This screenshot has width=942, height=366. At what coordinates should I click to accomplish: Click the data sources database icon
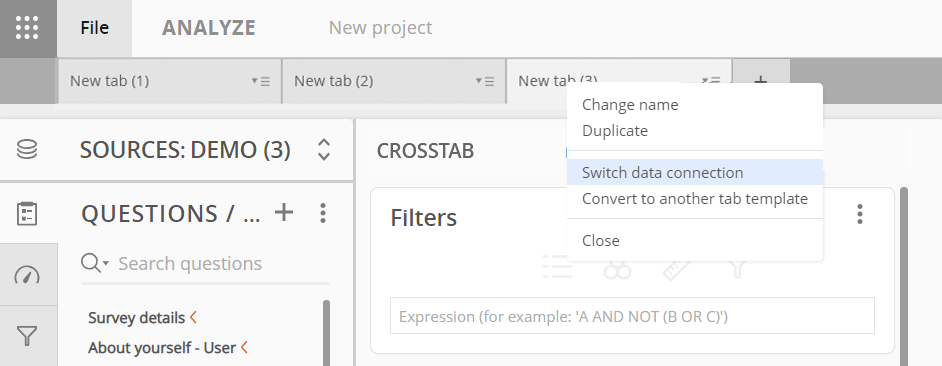pyautogui.click(x=26, y=149)
